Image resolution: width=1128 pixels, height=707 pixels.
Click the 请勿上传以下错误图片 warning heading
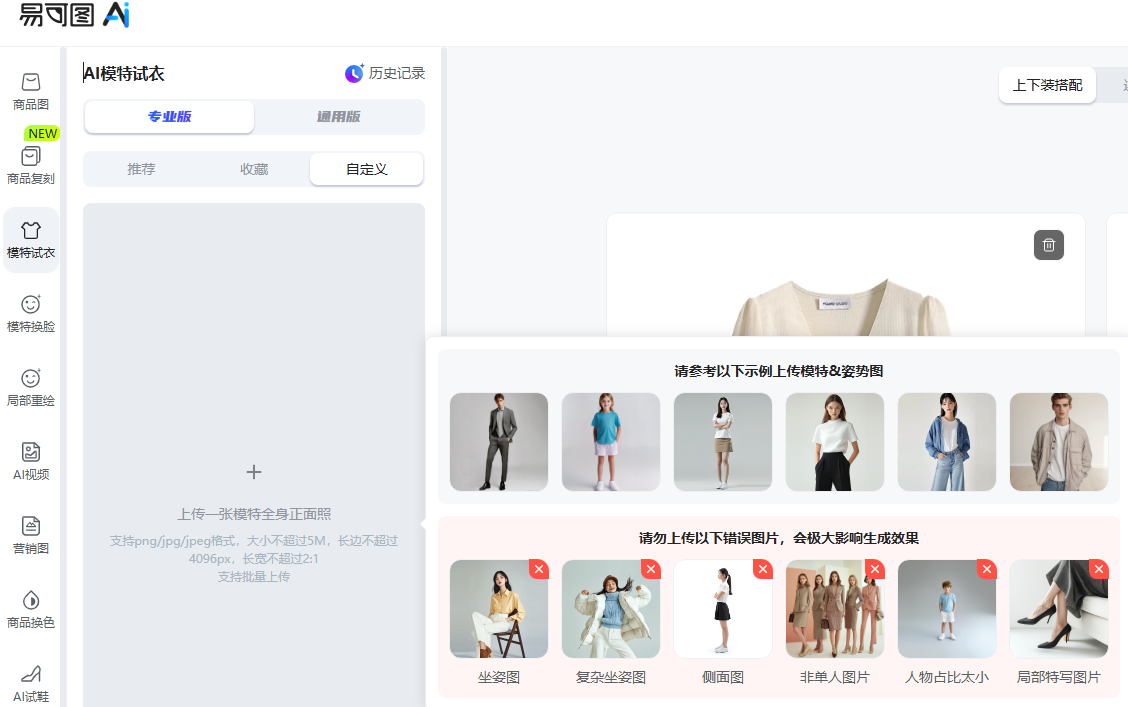[x=778, y=538]
